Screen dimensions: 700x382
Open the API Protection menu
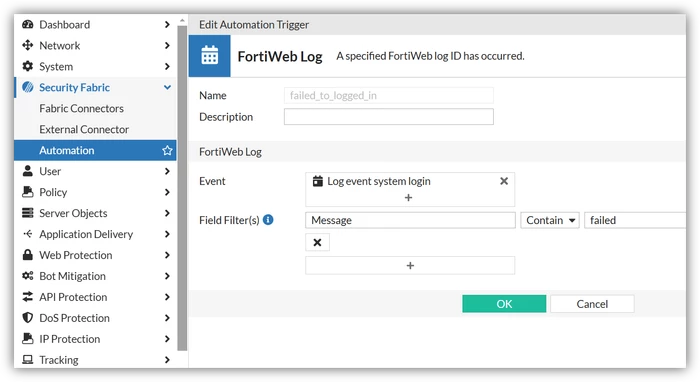73,297
